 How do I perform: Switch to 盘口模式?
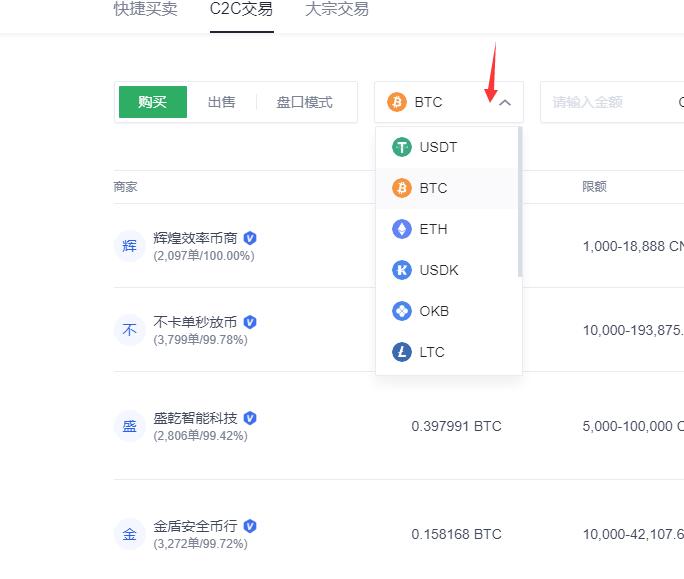coord(304,102)
